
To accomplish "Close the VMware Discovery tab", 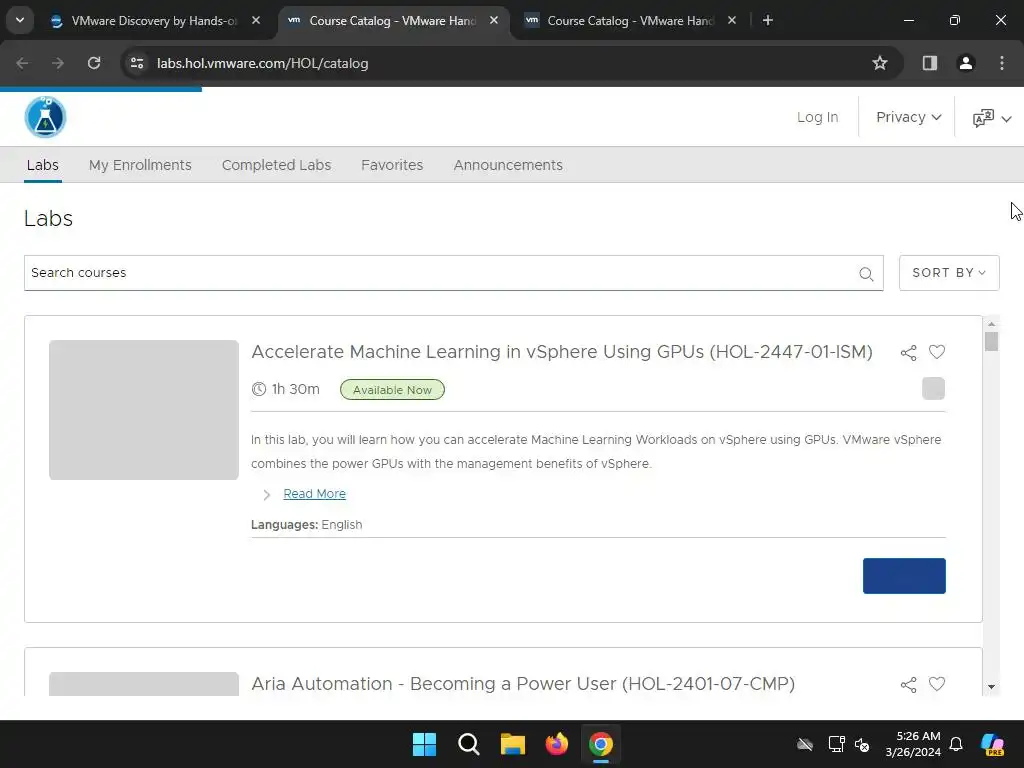I will coord(256,20).
